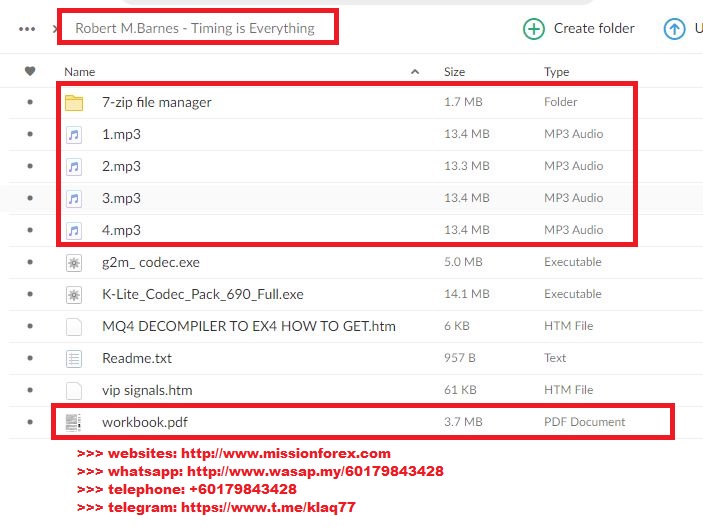Screen dimensions: 703x529
Task: Click the three-dot breadcrumb menu
Action: click(27, 29)
